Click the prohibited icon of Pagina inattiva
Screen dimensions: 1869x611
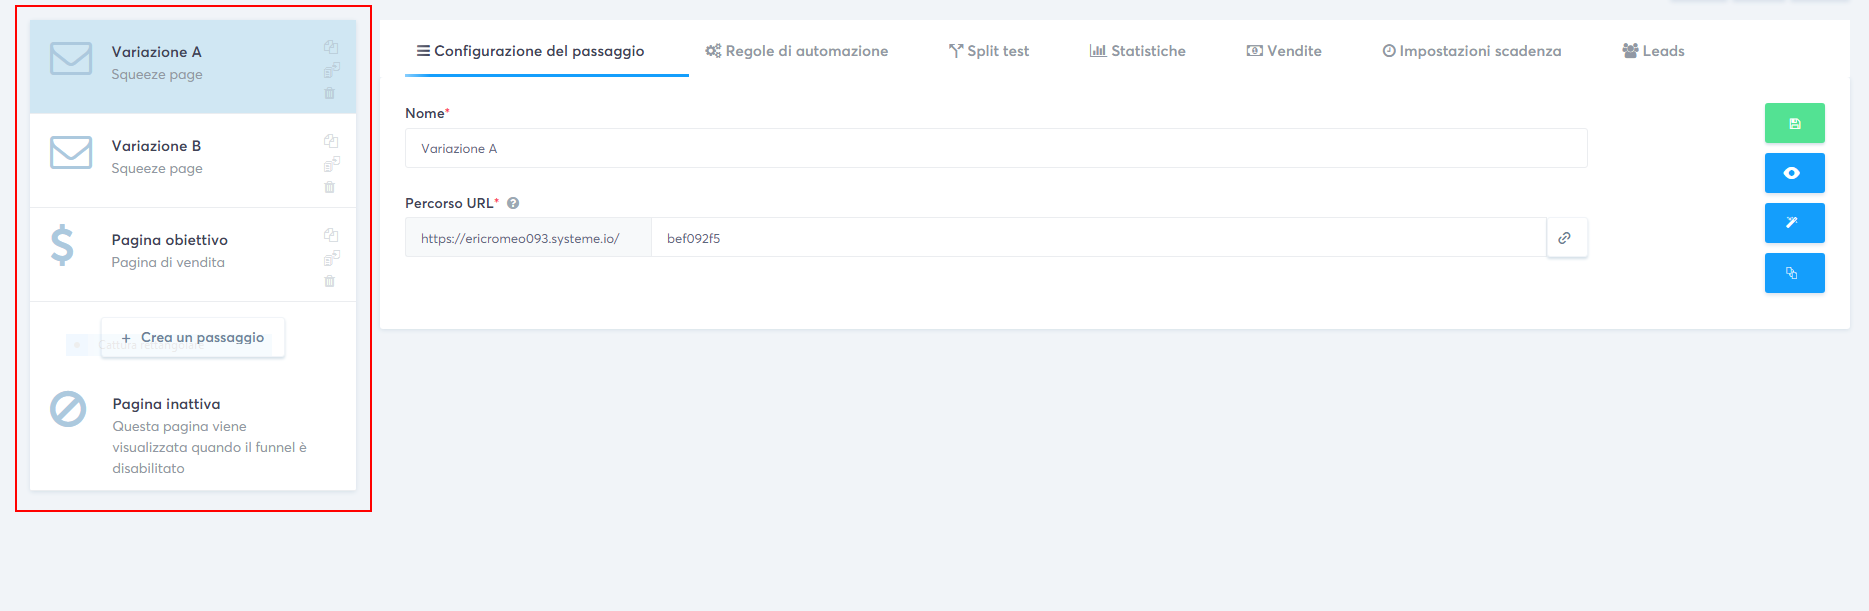pyautogui.click(x=68, y=408)
